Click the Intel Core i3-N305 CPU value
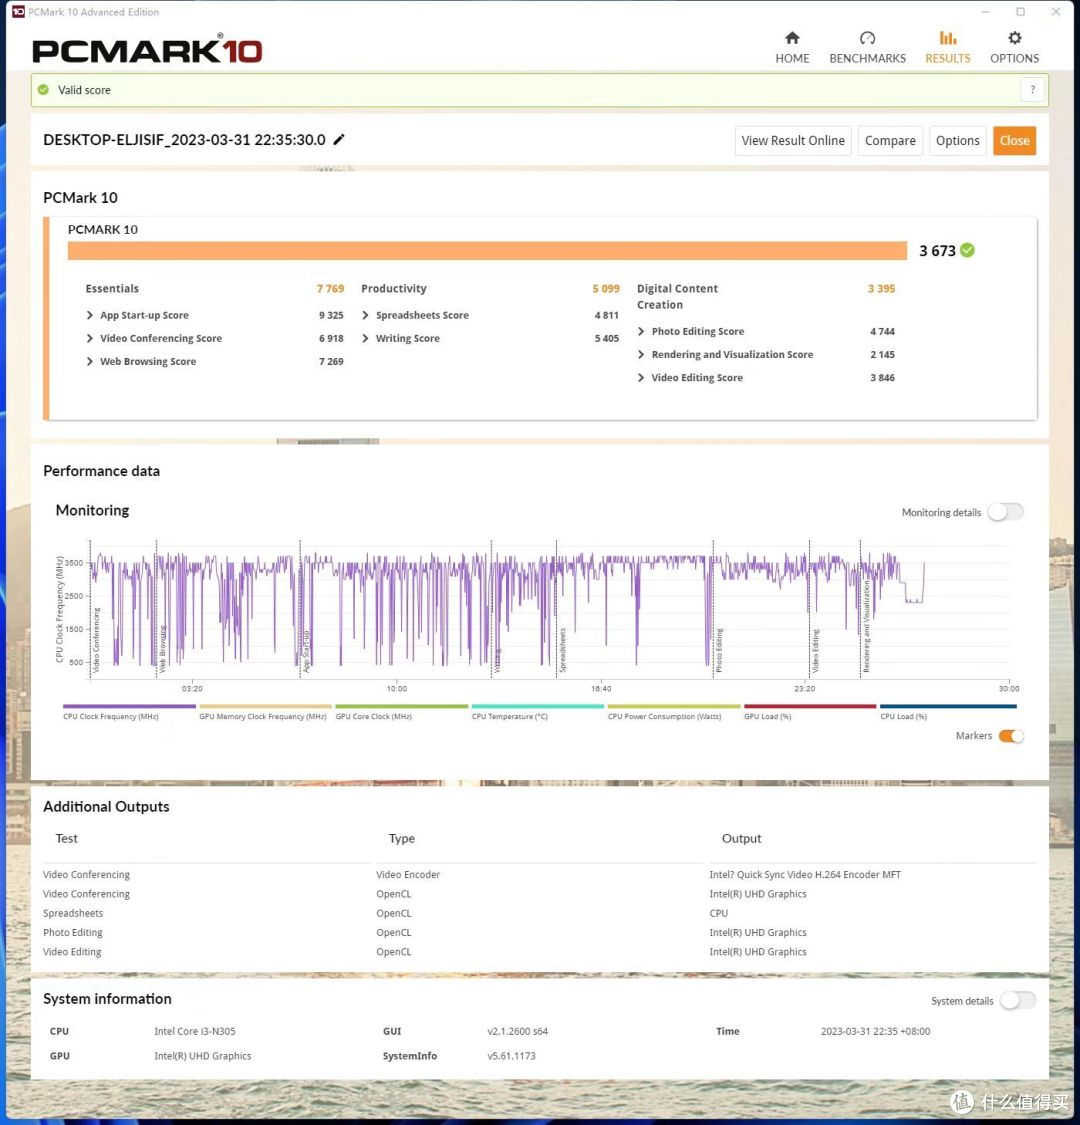Screen dimensions: 1080x1125 (x=194, y=1031)
